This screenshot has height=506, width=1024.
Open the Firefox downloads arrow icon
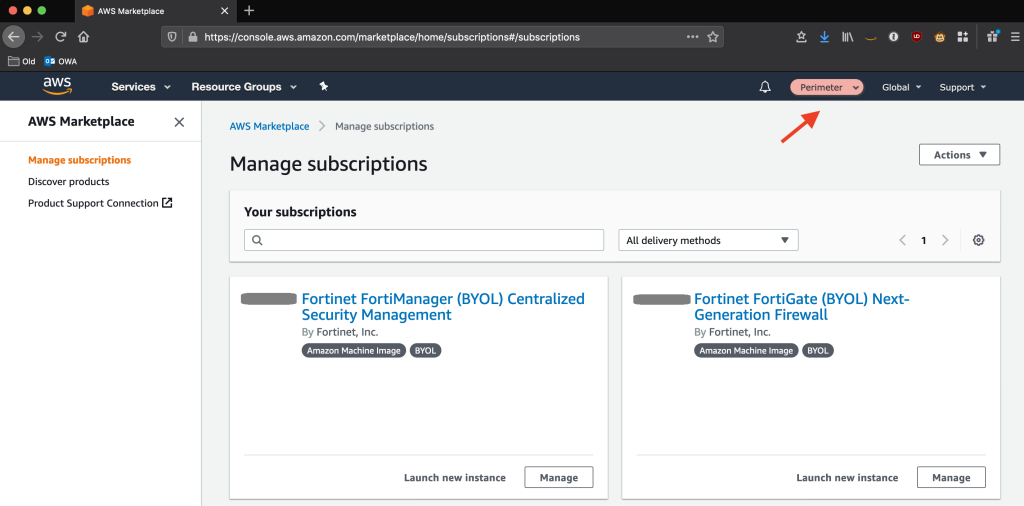[824, 37]
